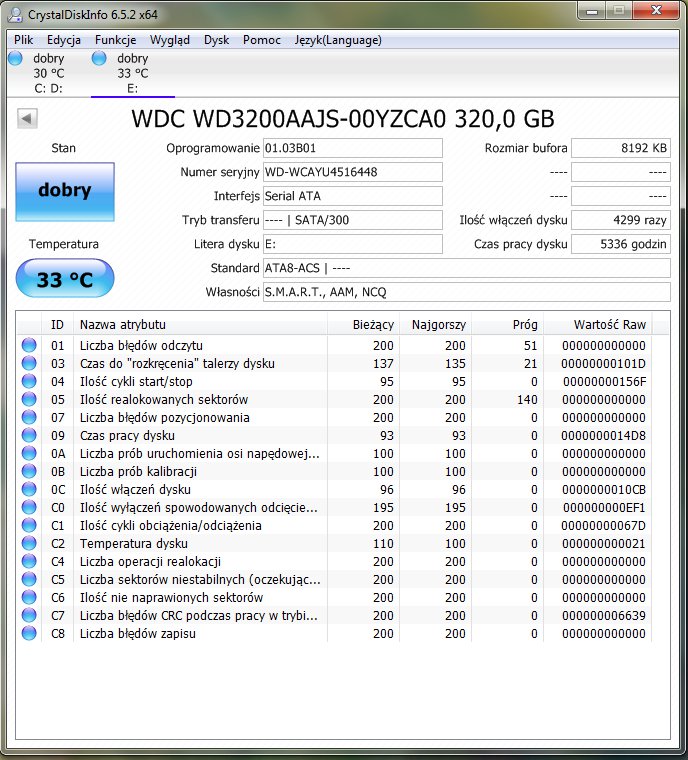This screenshot has width=688, height=760.
Task: Click status icon of Liczba błędów zapisu
Action: [x=29, y=633]
